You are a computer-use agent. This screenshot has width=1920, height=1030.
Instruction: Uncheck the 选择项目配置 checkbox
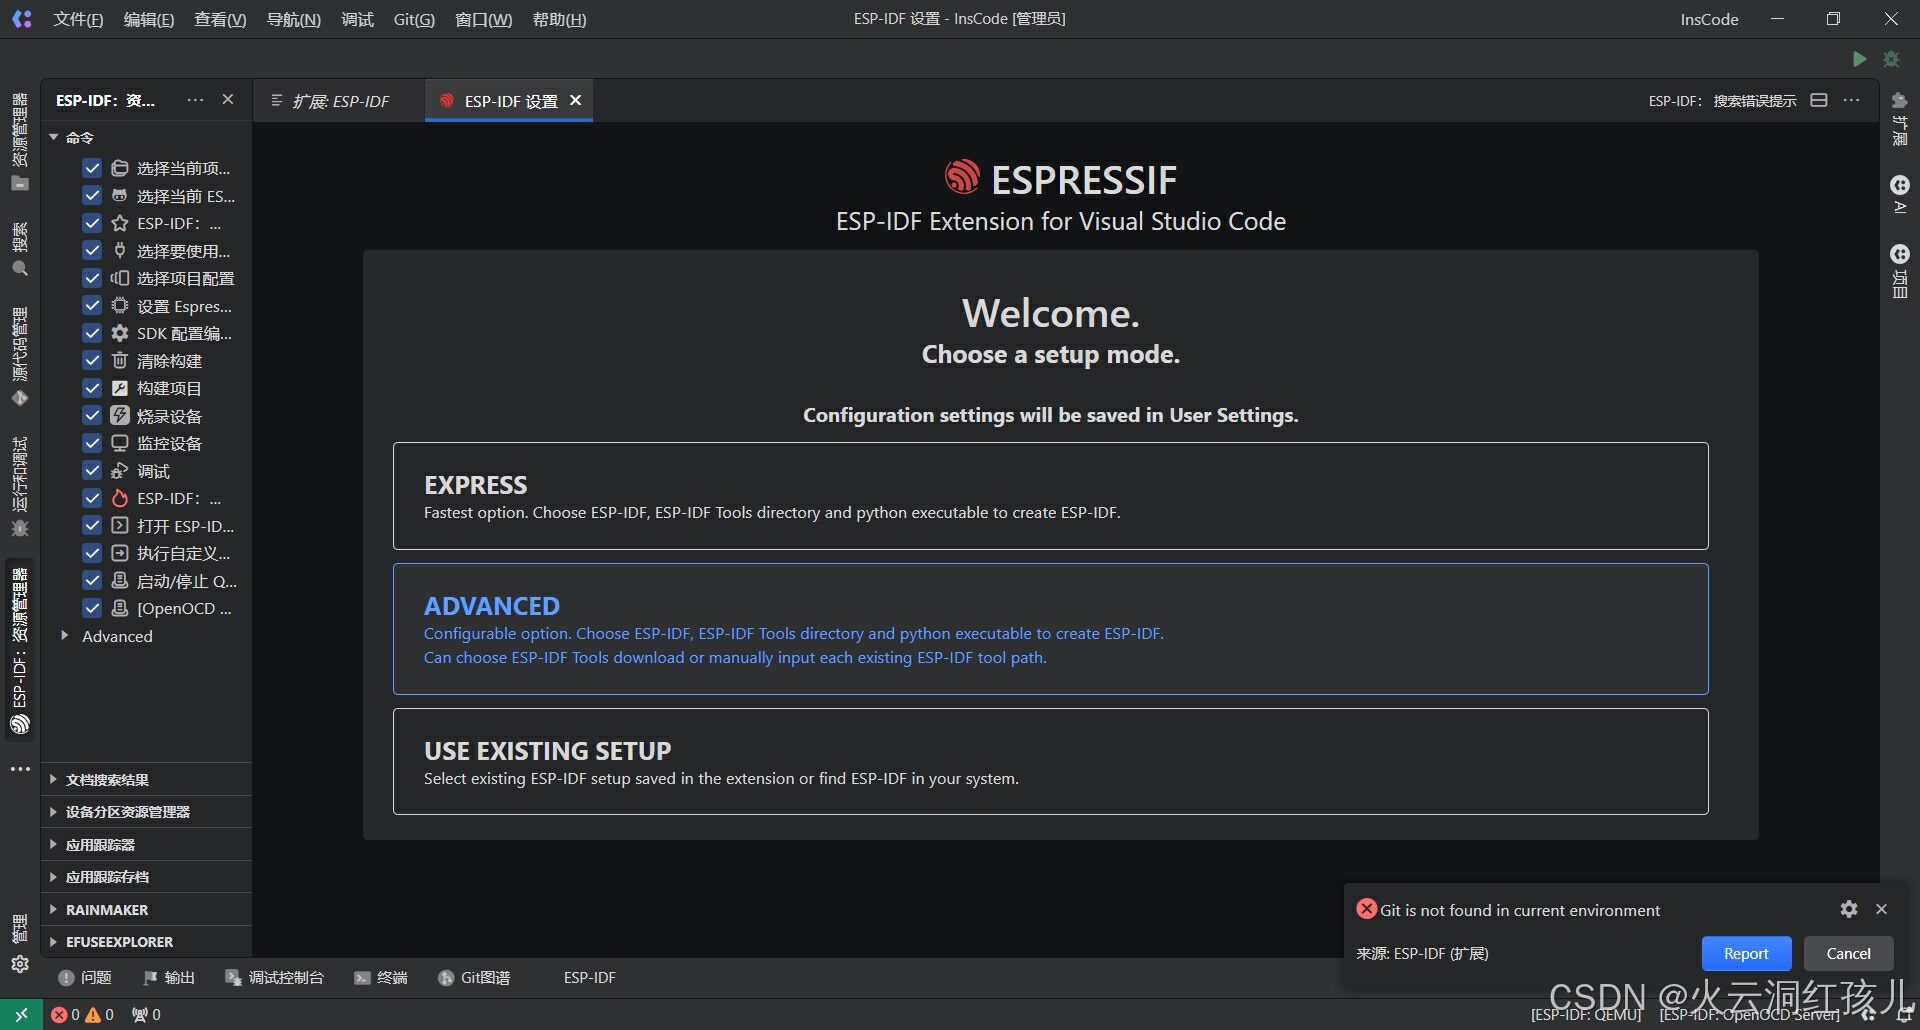point(92,278)
